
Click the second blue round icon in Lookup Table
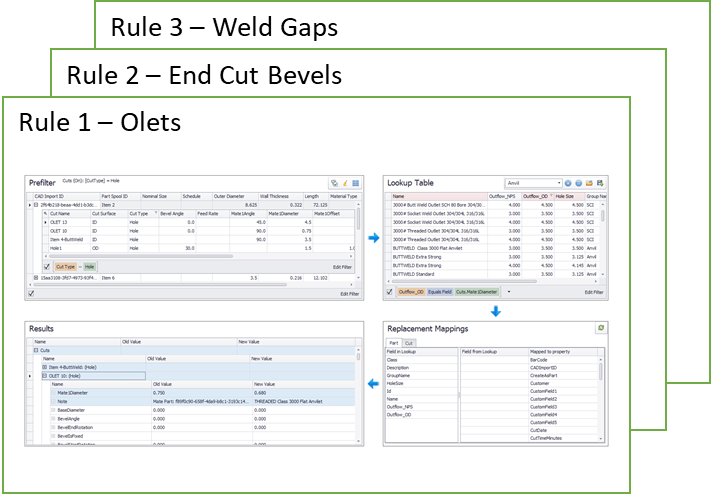tap(579, 183)
